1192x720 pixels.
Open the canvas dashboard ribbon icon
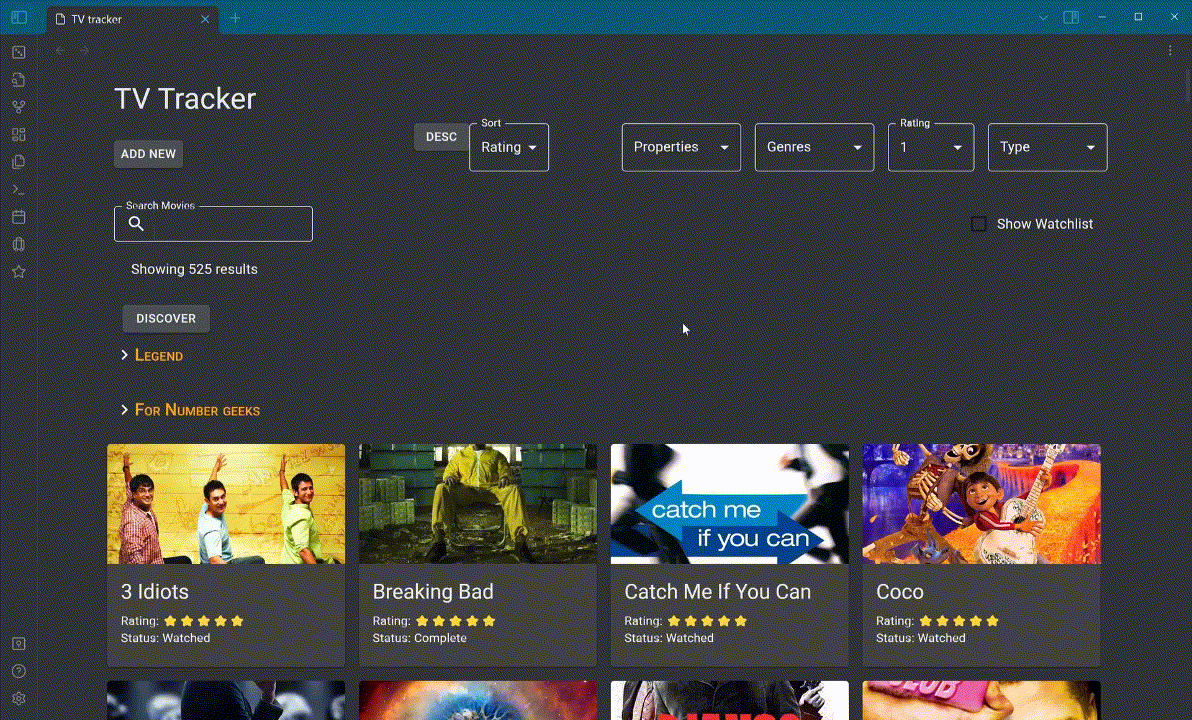point(19,135)
